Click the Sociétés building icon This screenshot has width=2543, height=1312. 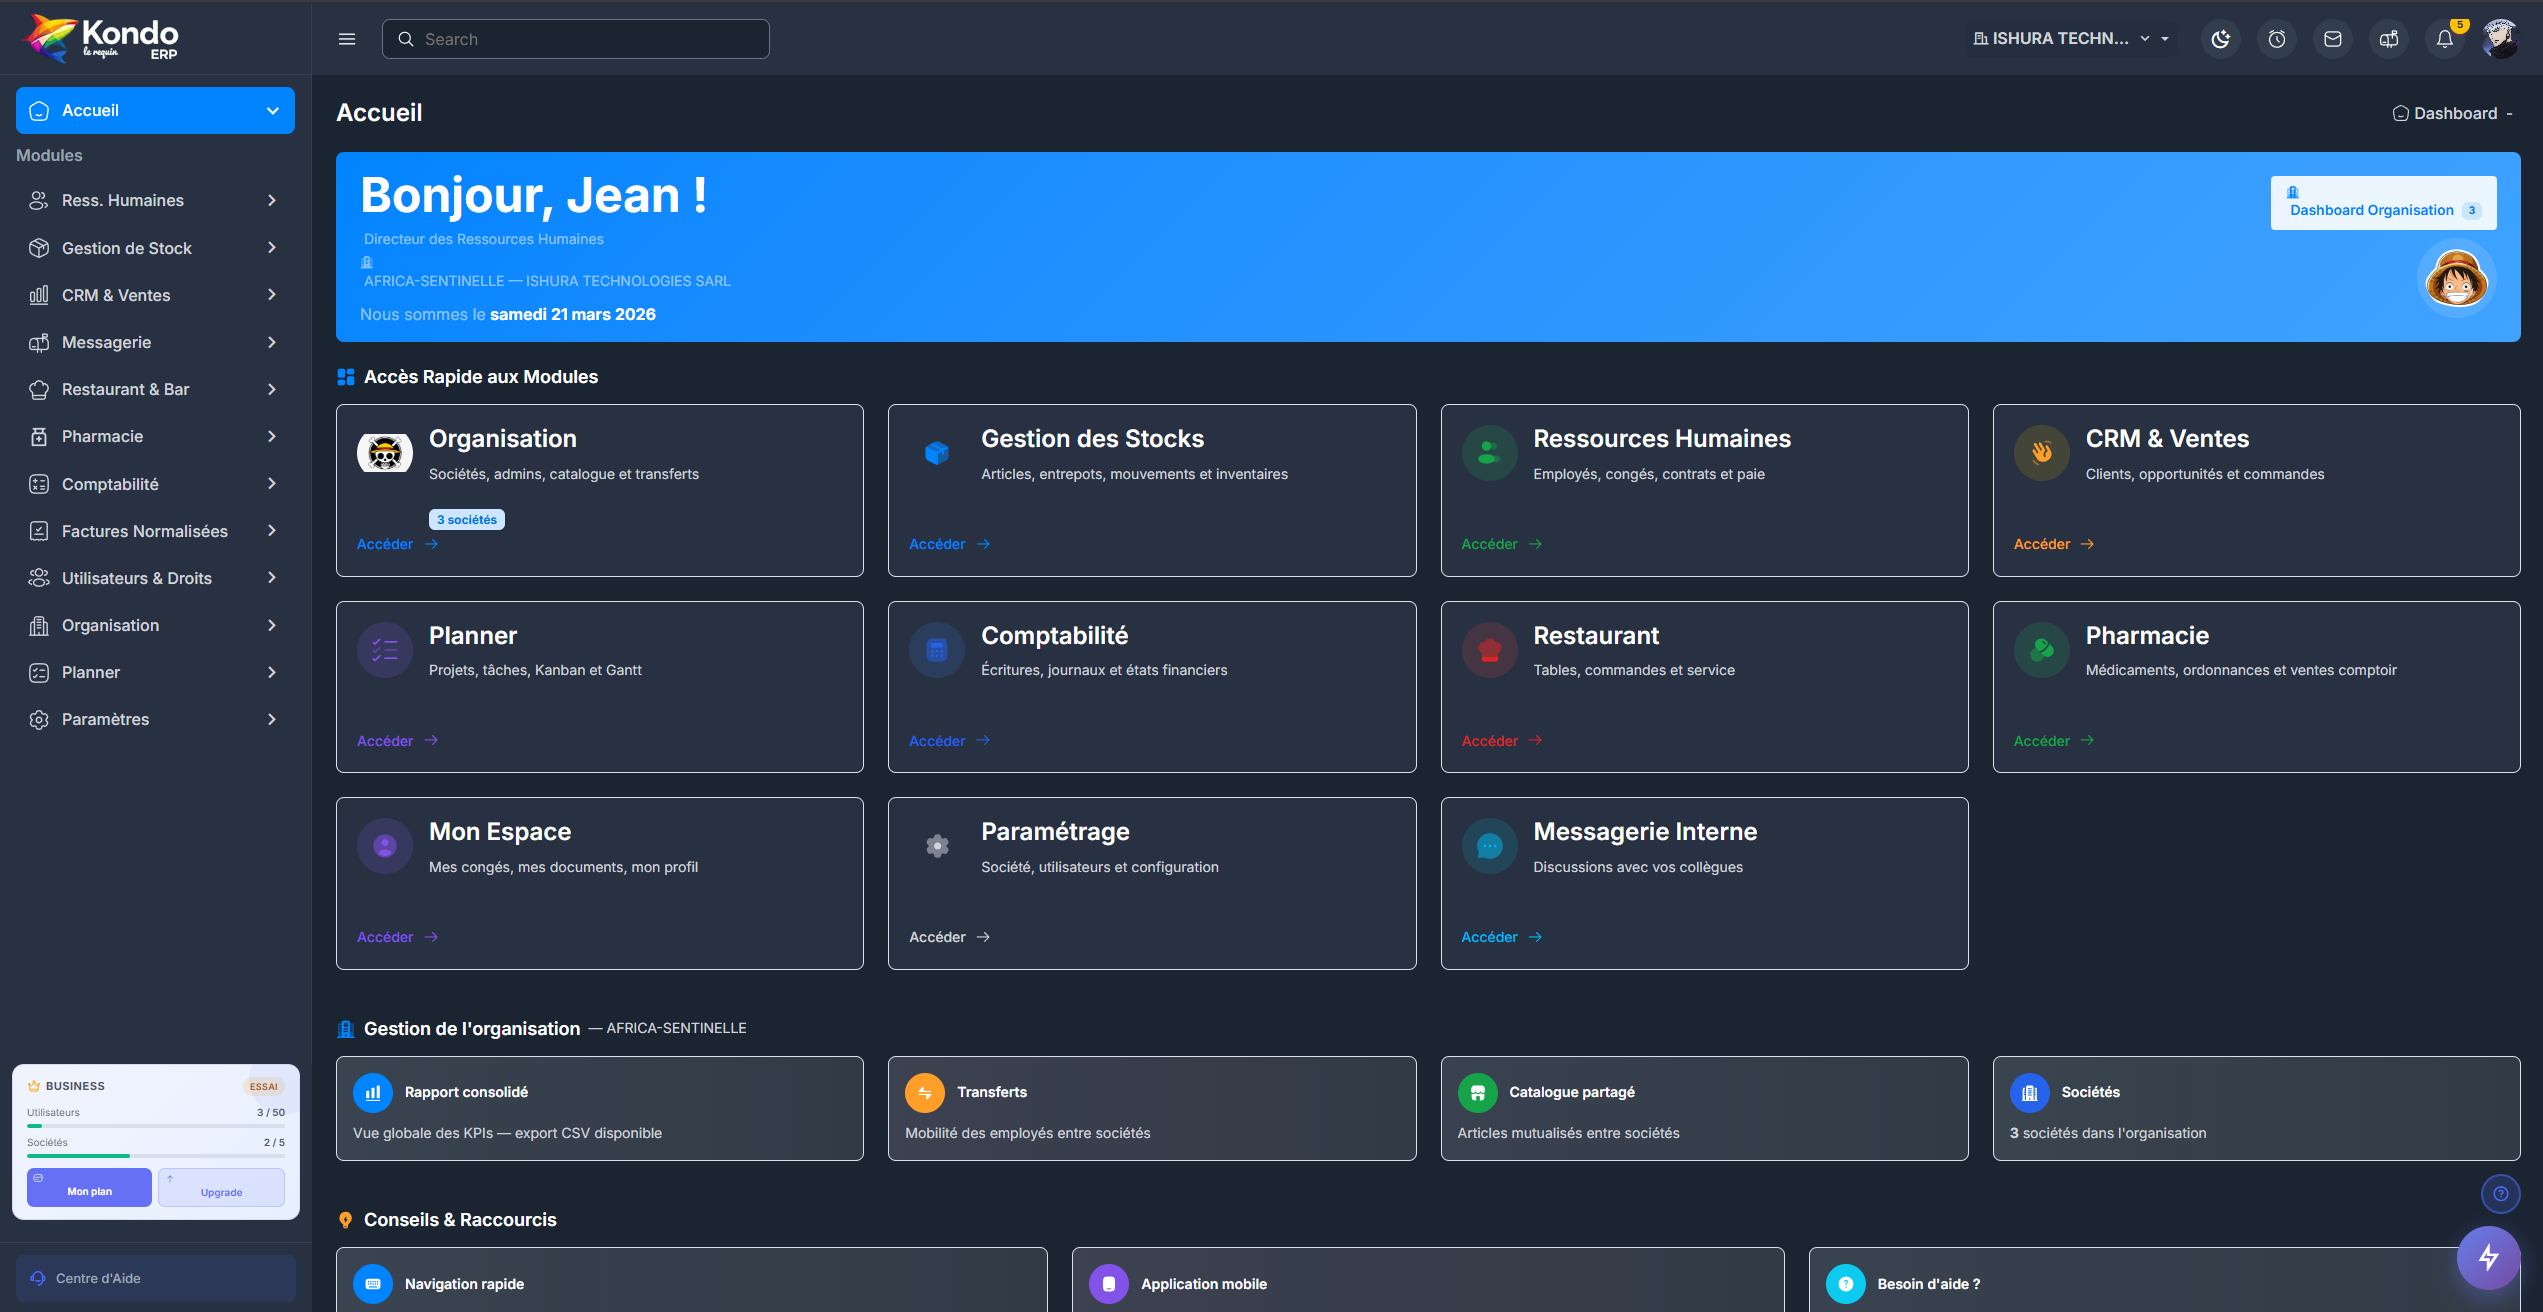[2029, 1093]
